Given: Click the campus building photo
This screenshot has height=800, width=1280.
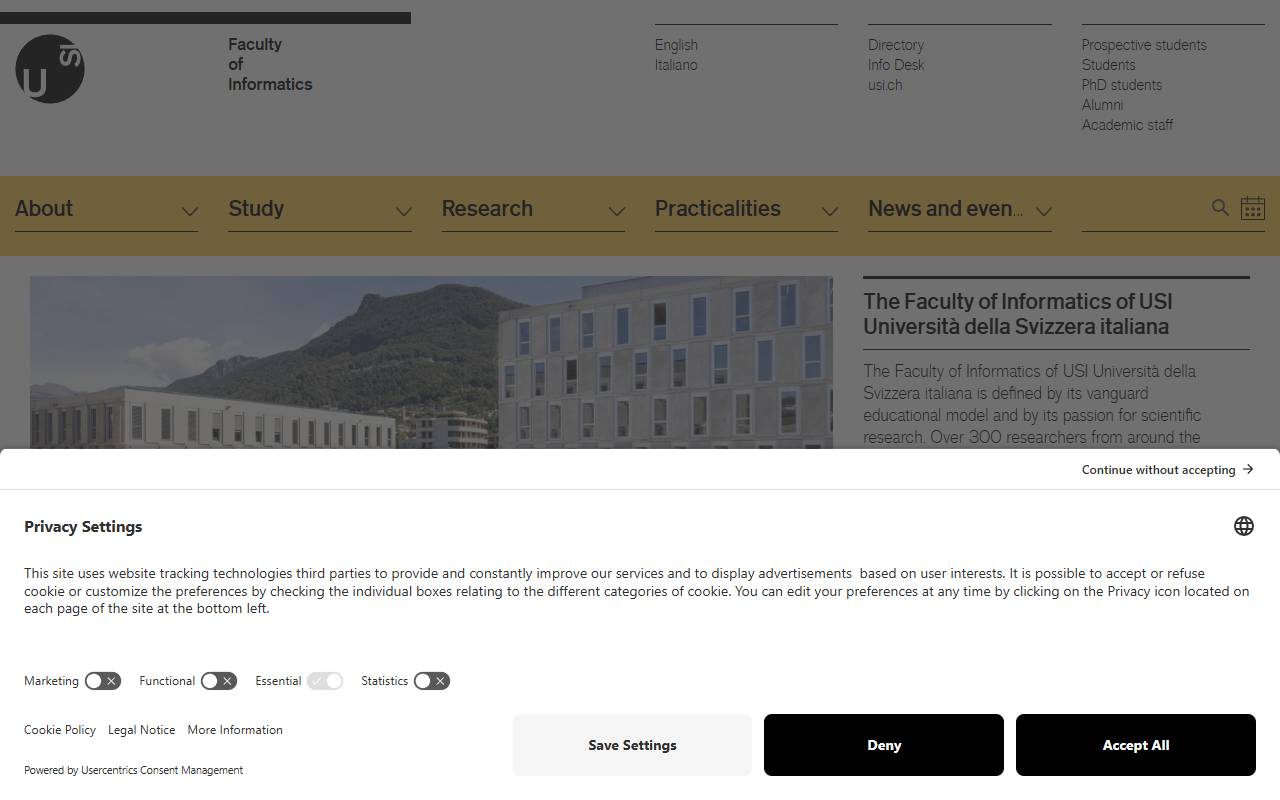Looking at the screenshot, I should tap(431, 362).
